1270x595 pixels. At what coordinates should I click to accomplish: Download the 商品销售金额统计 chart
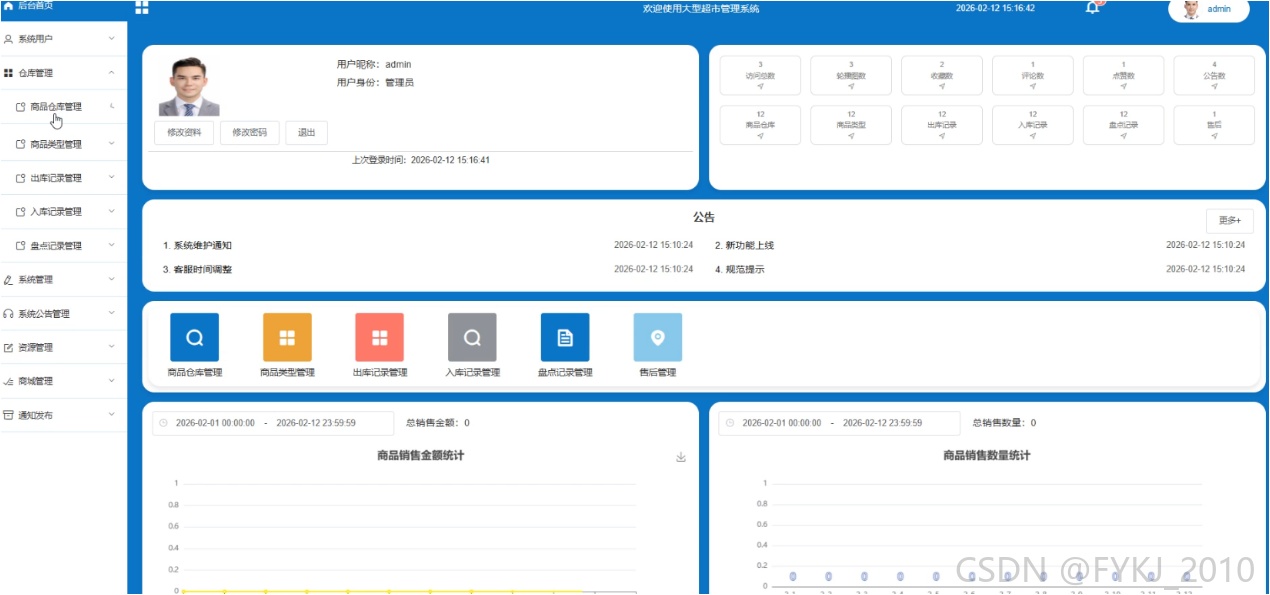tap(681, 457)
